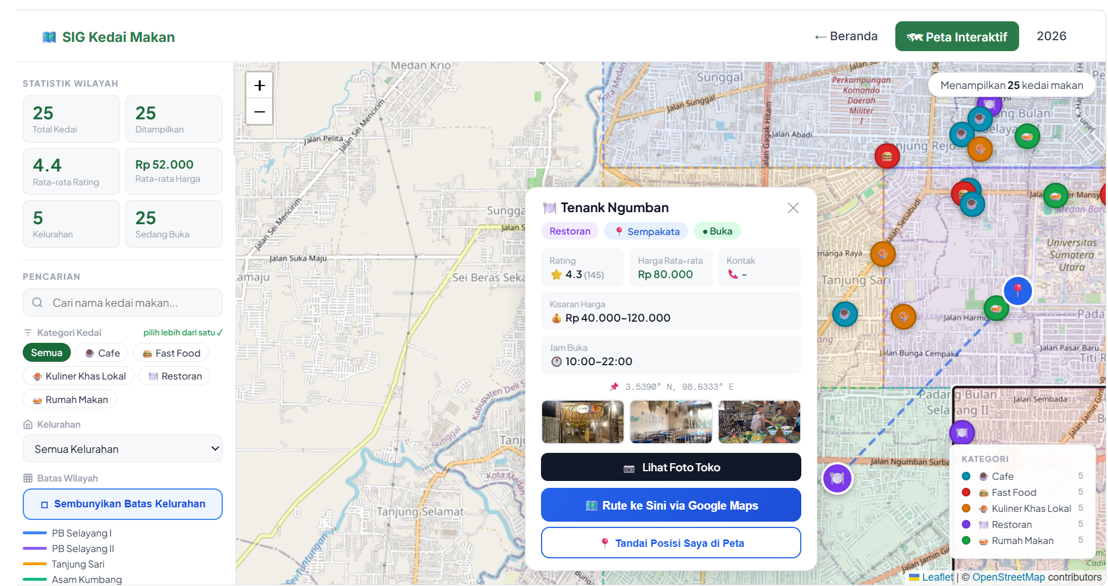Click the plate icon beside Tenank Ngumban title
This screenshot has height=586, width=1108.
[x=549, y=208]
